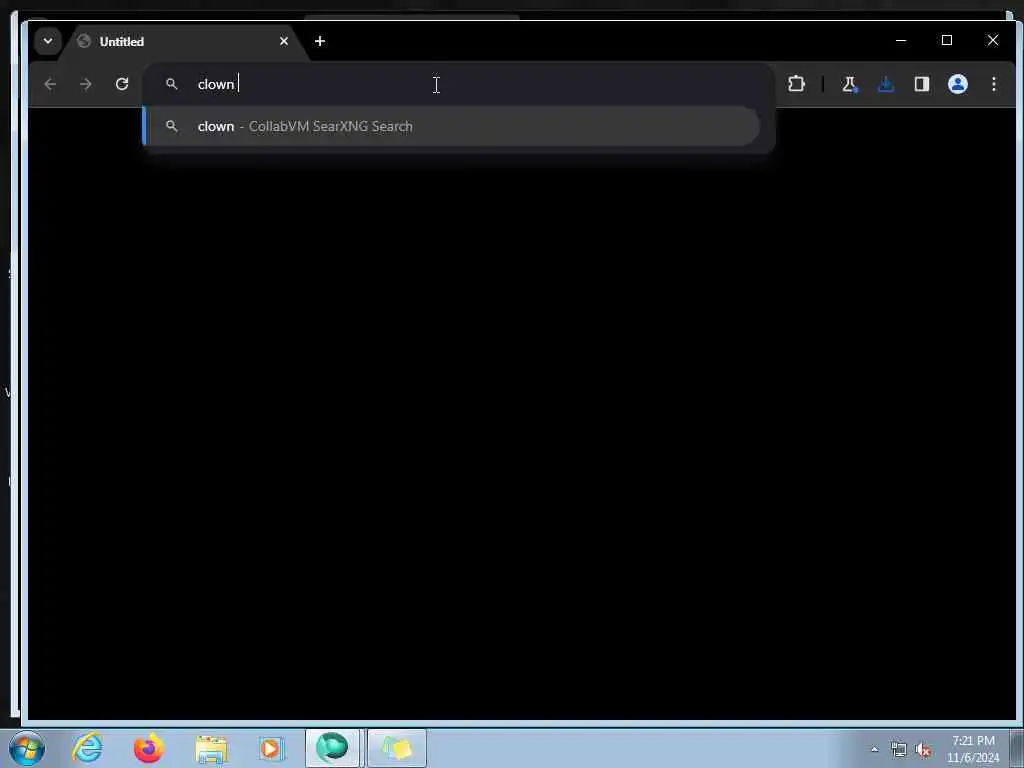This screenshot has height=768, width=1024.
Task: Toggle the side panel icon
Action: (x=921, y=84)
